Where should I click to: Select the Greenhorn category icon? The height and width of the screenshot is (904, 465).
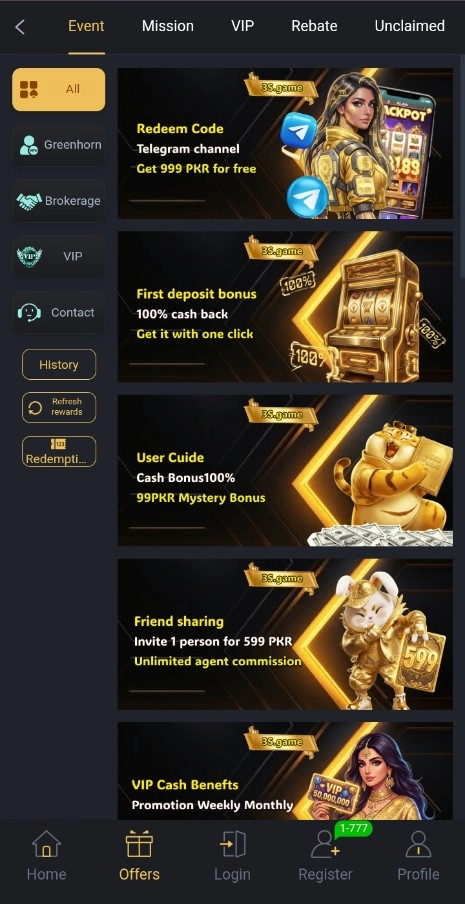point(28,145)
